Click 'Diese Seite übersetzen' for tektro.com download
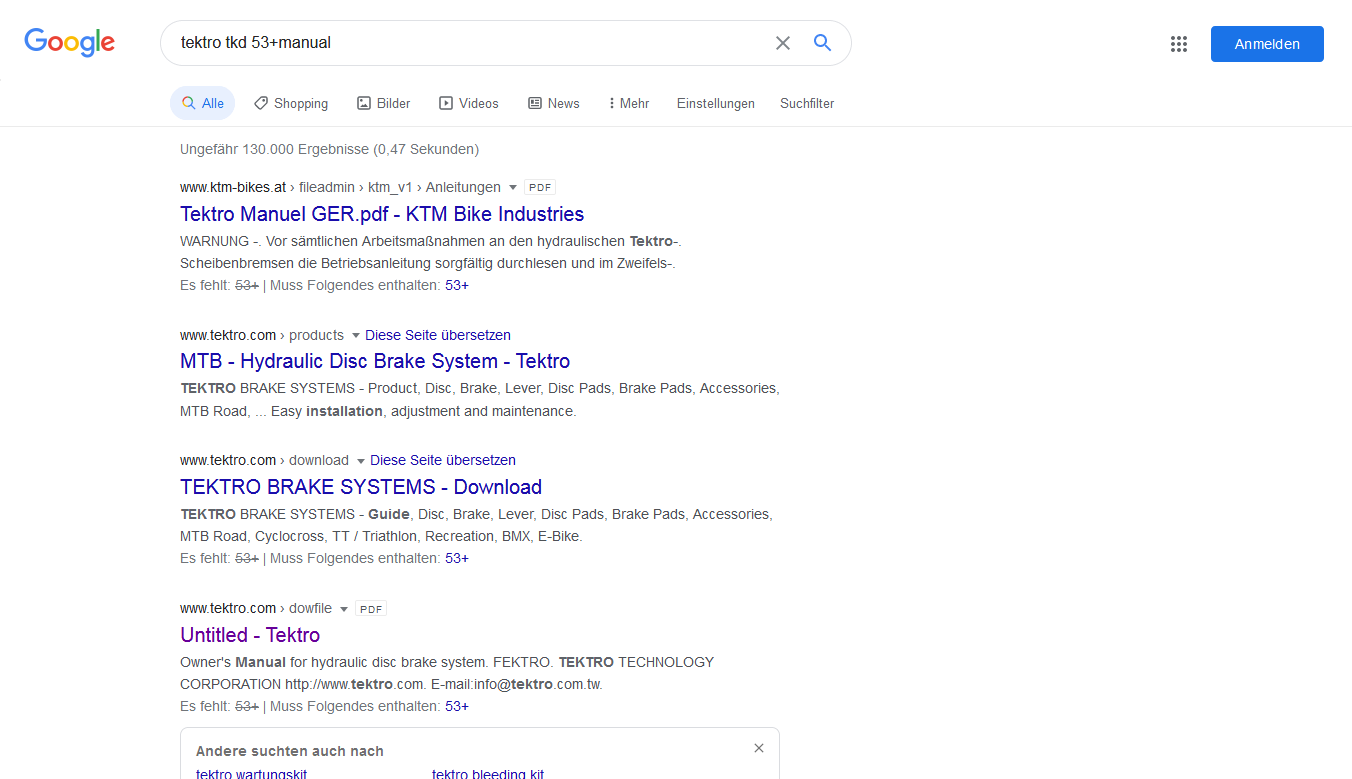Screen dimensions: 1352x779 [443, 460]
